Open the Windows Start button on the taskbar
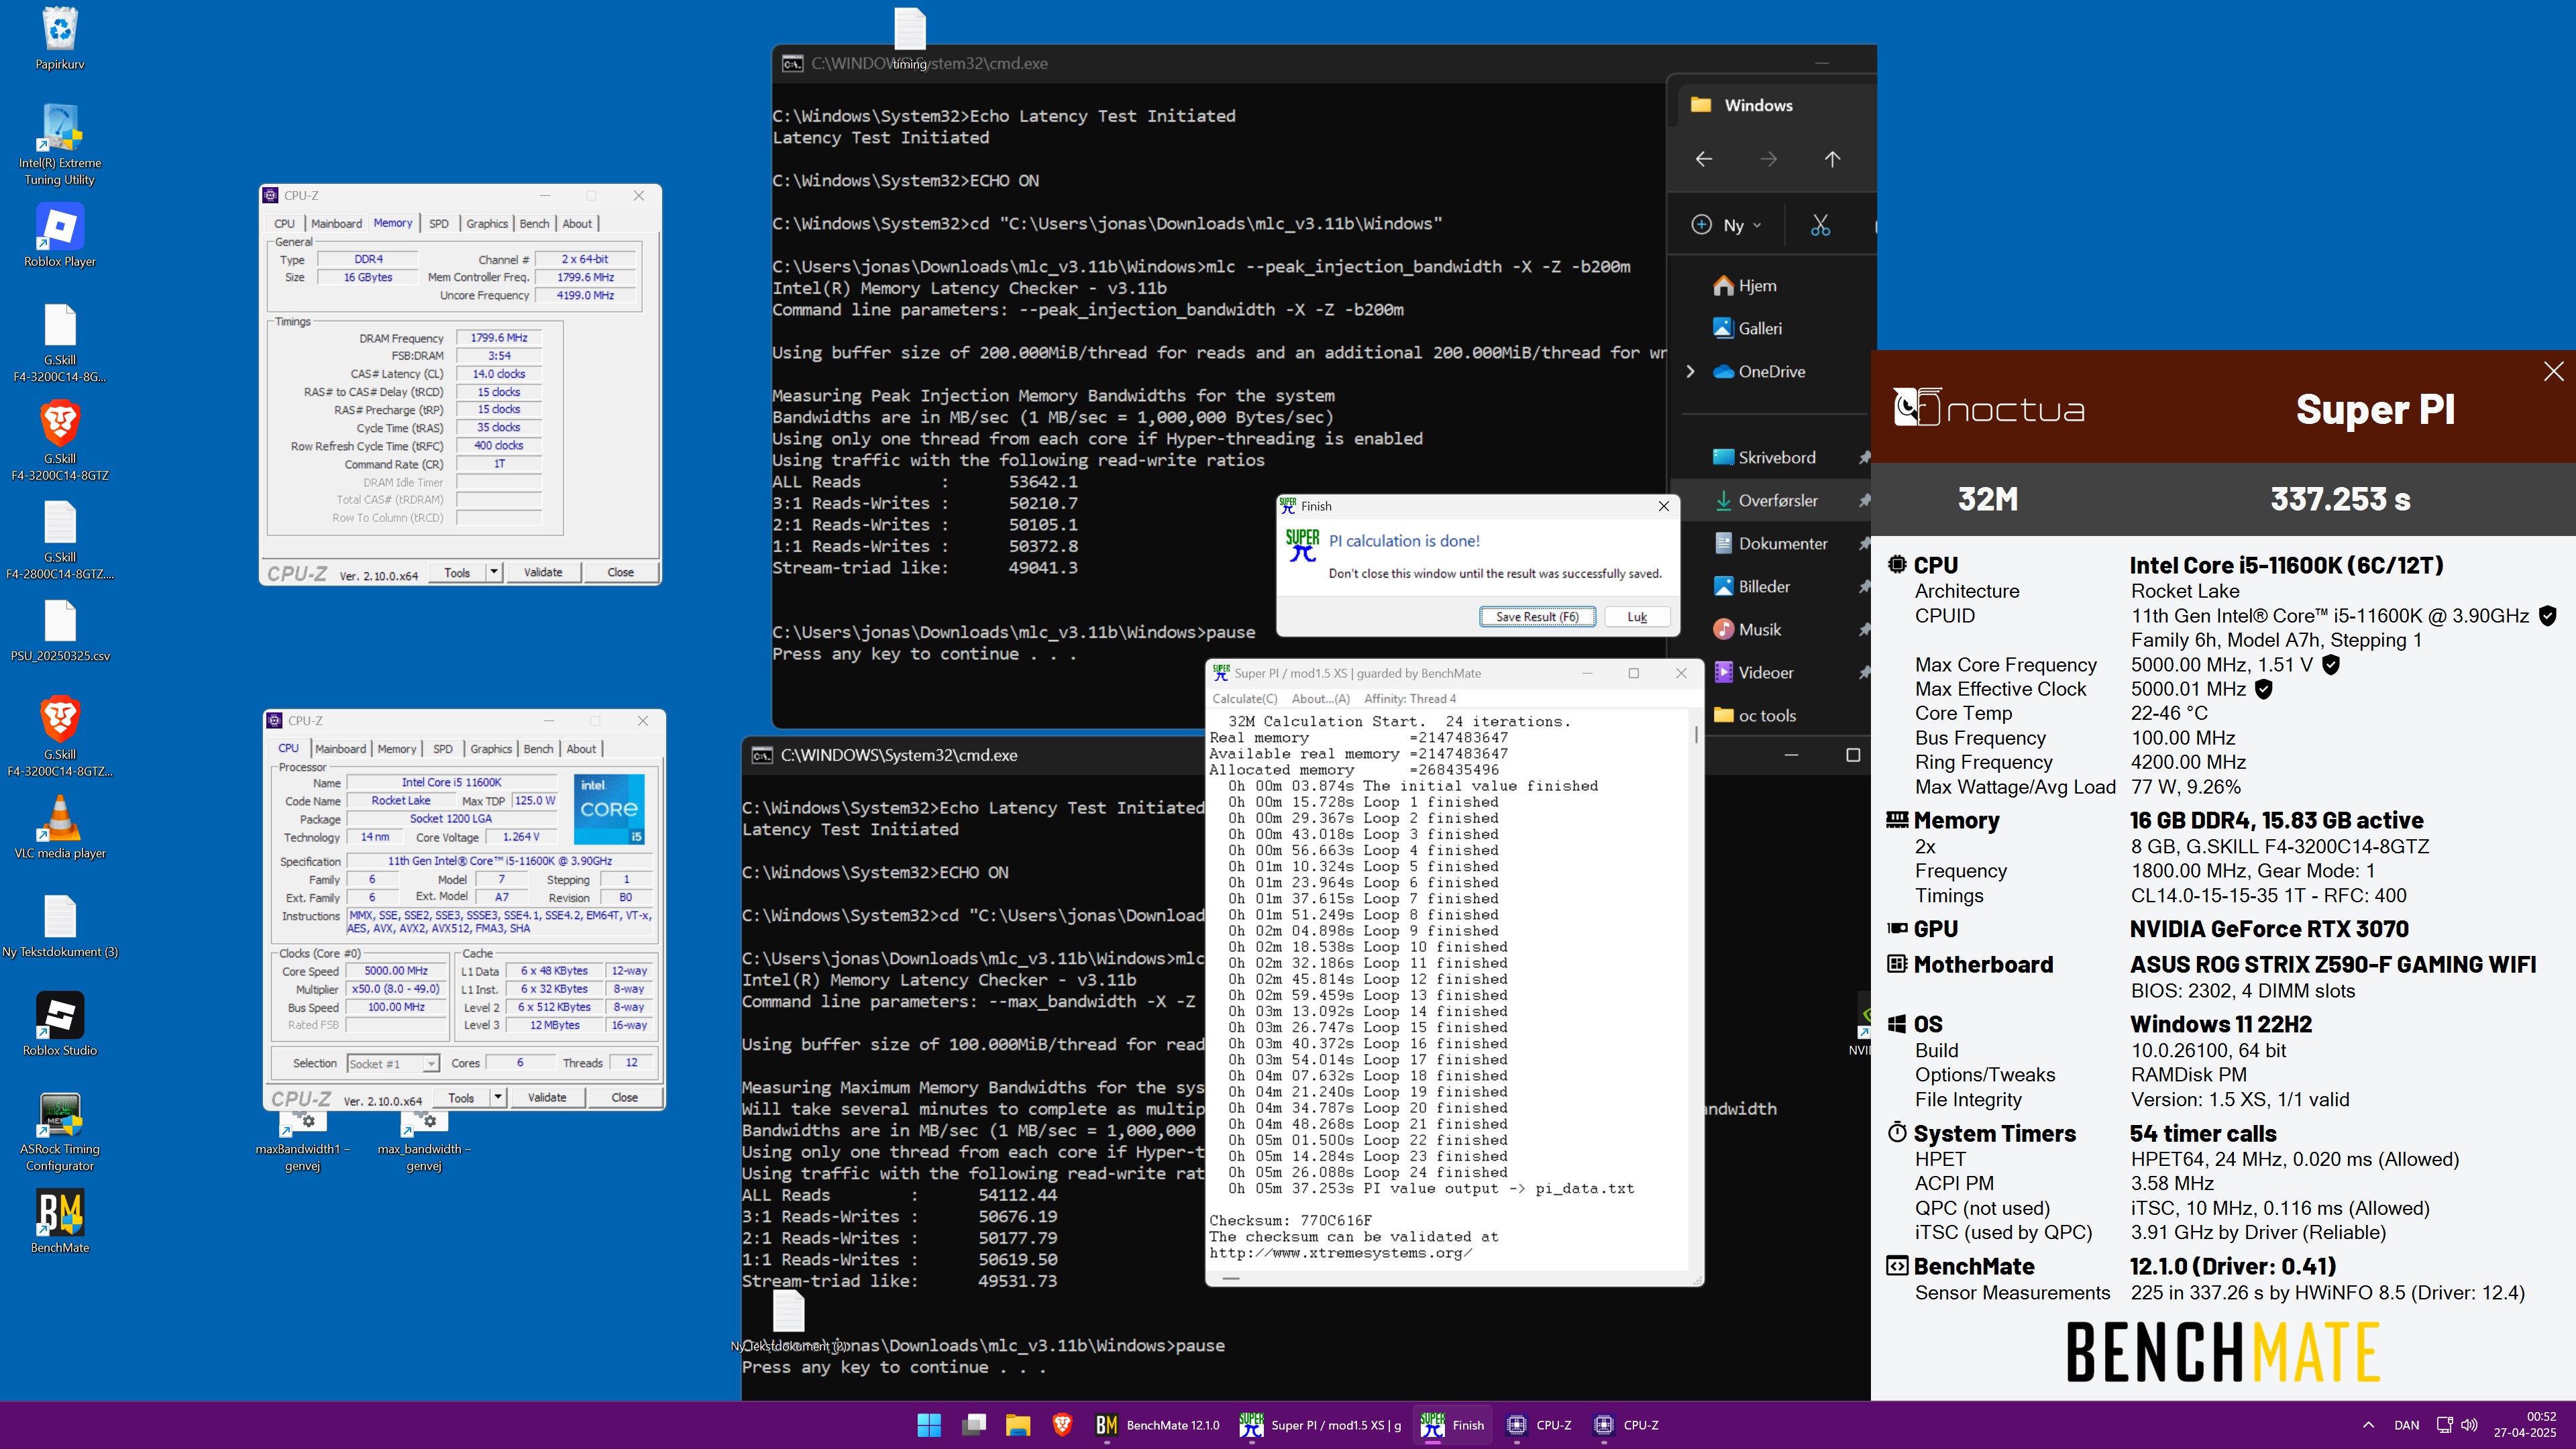This screenshot has width=2576, height=1449. click(x=929, y=1425)
